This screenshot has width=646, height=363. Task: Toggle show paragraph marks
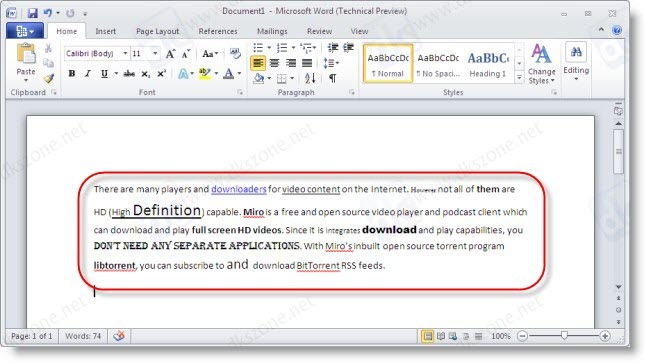(332, 78)
